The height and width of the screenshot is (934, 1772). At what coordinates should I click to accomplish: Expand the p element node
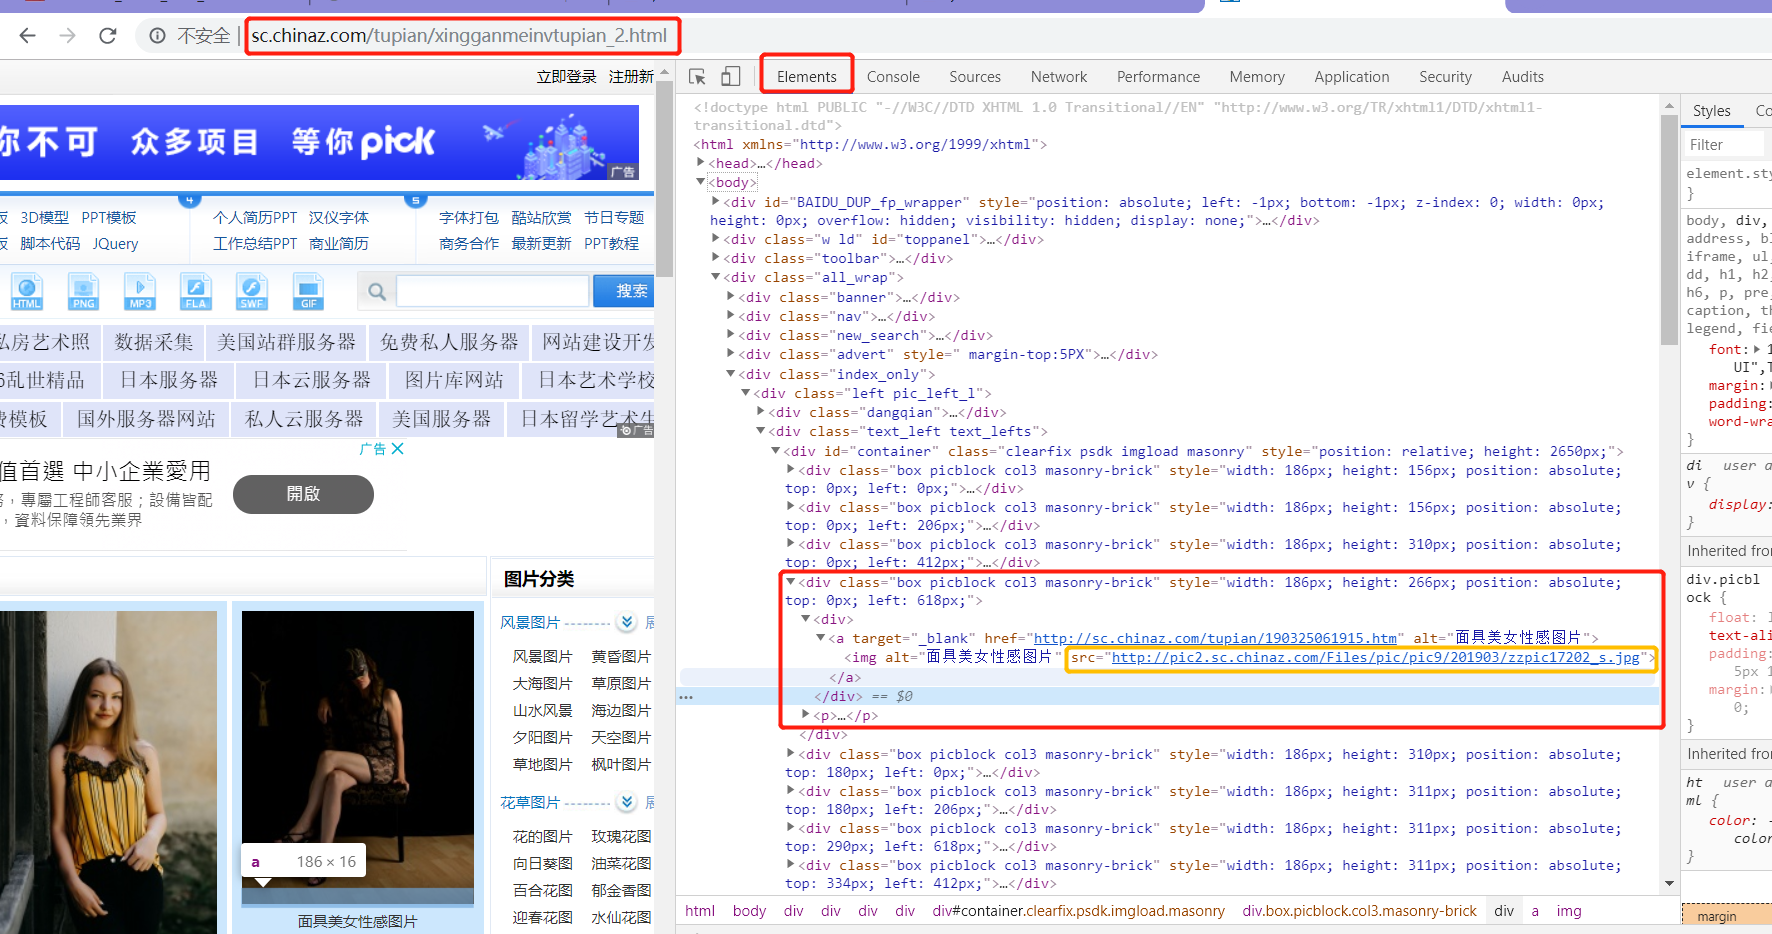806,715
